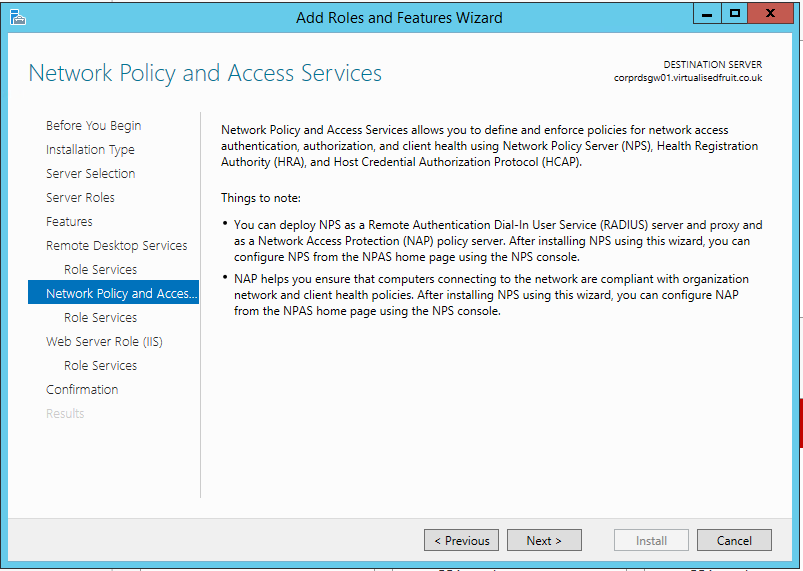Open the Features page in the sidebar
The image size is (803, 571).
pos(69,221)
